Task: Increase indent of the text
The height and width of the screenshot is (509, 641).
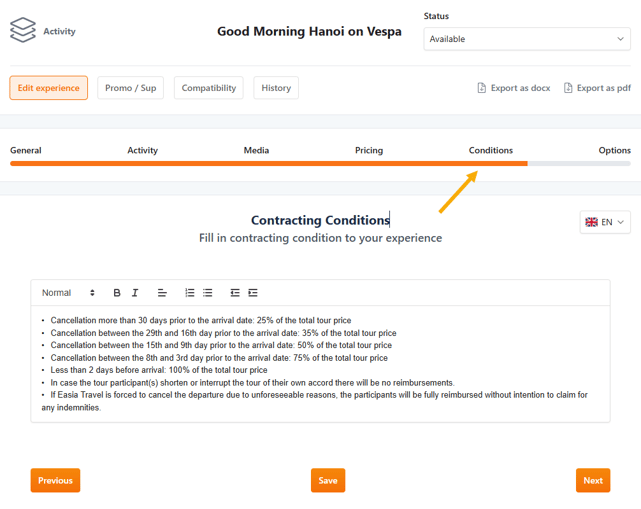Action: coord(253,293)
